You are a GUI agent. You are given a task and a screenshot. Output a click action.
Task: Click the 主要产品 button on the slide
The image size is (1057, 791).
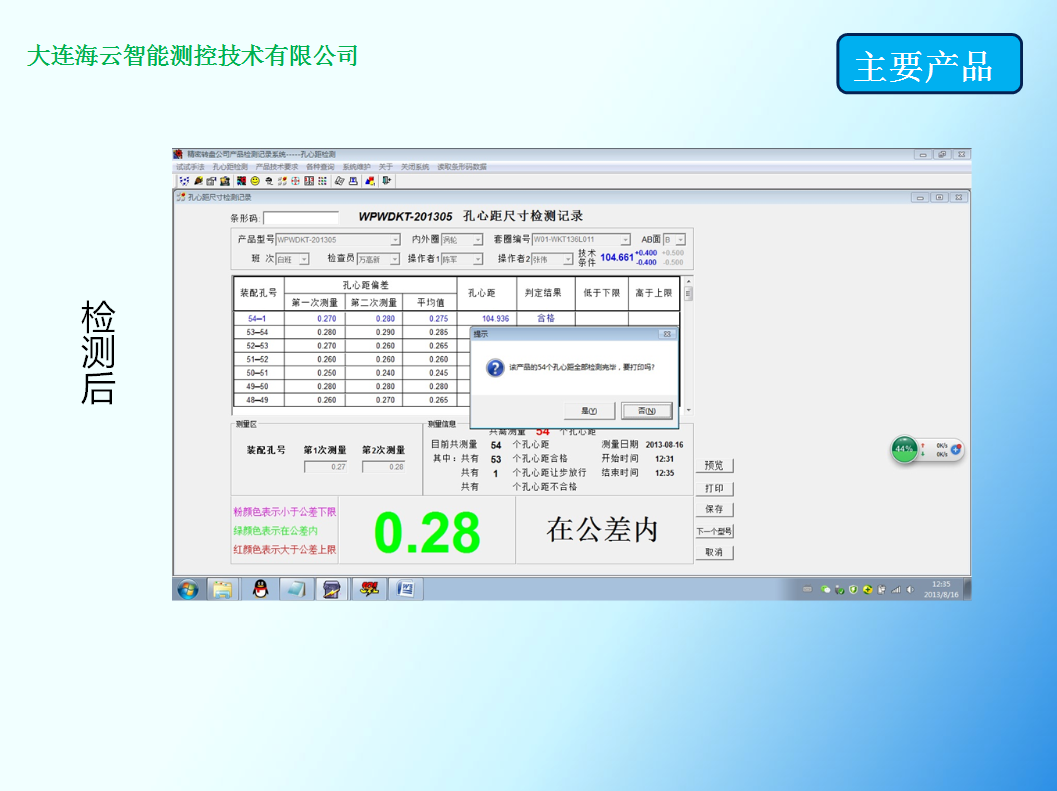[x=929, y=64]
